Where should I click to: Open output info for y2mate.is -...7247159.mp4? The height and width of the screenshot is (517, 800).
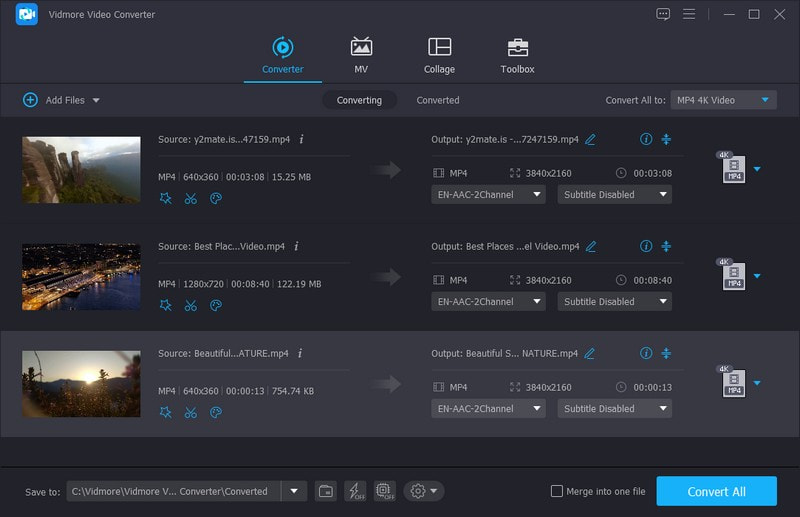[x=646, y=139]
